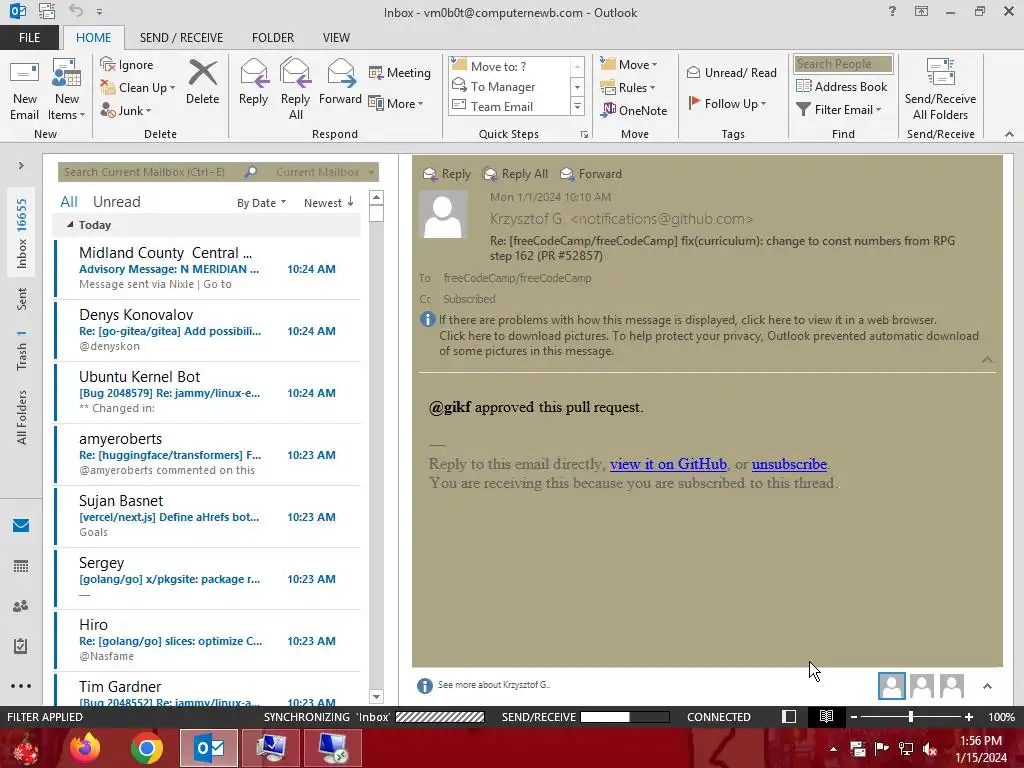1024x768 pixels.
Task: Open email from Ubuntu Kernel Bot
Action: click(x=208, y=392)
